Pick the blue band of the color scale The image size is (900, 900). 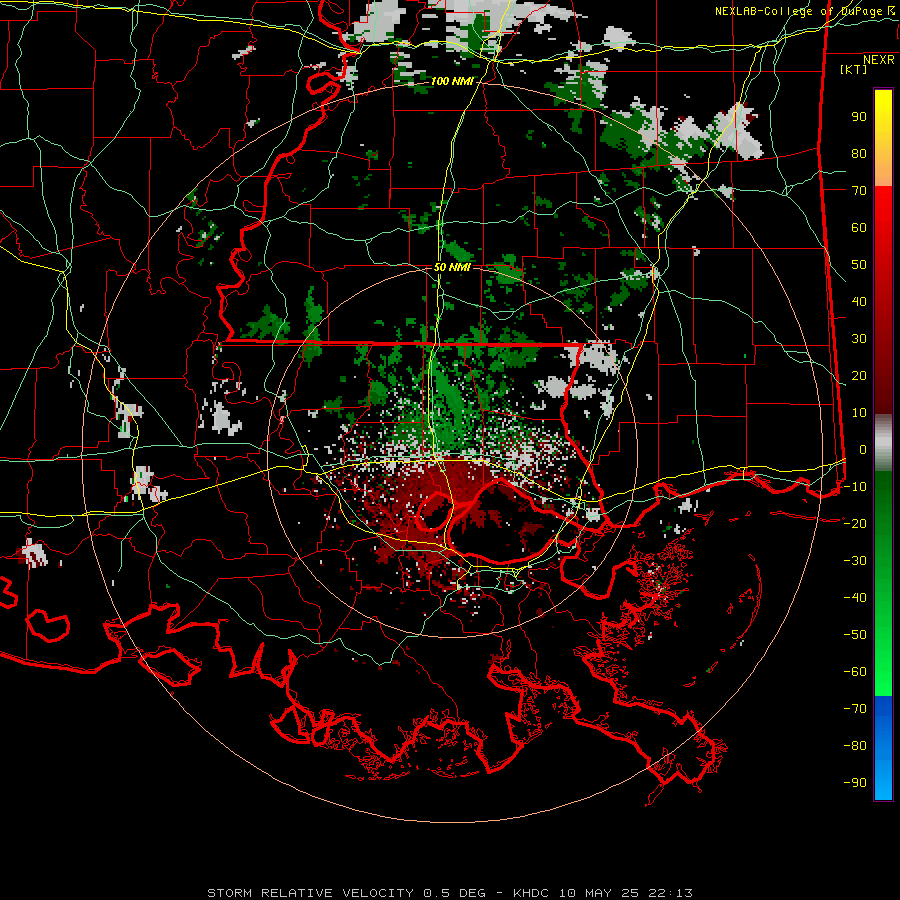(883, 748)
